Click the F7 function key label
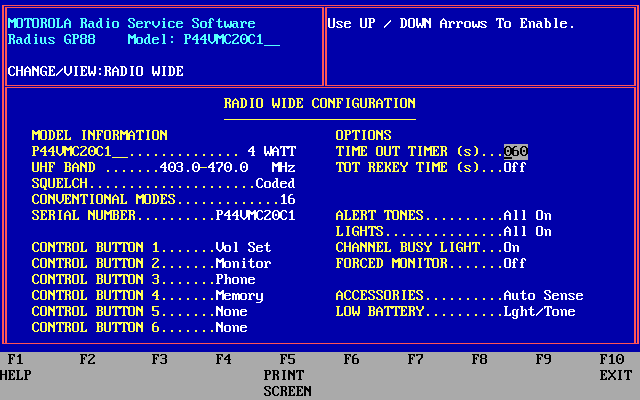Viewport: 640px width, 400px height. point(416,359)
